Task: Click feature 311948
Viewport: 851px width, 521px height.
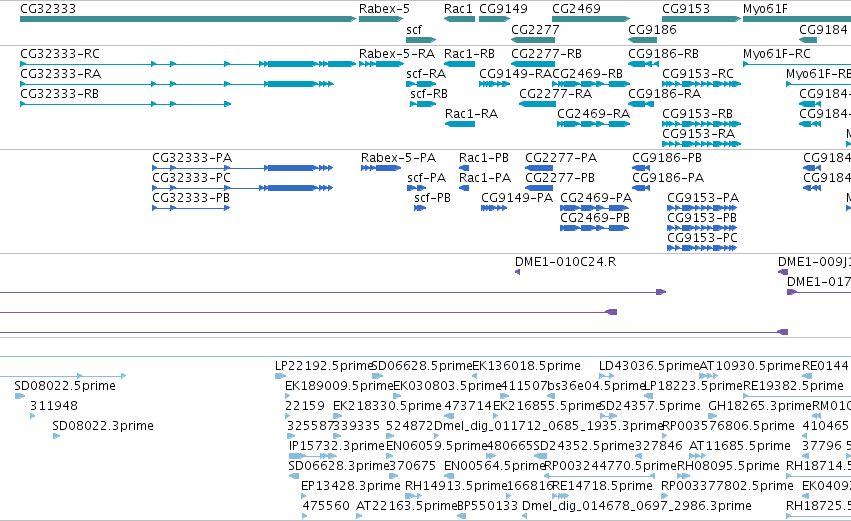Action: [54, 406]
